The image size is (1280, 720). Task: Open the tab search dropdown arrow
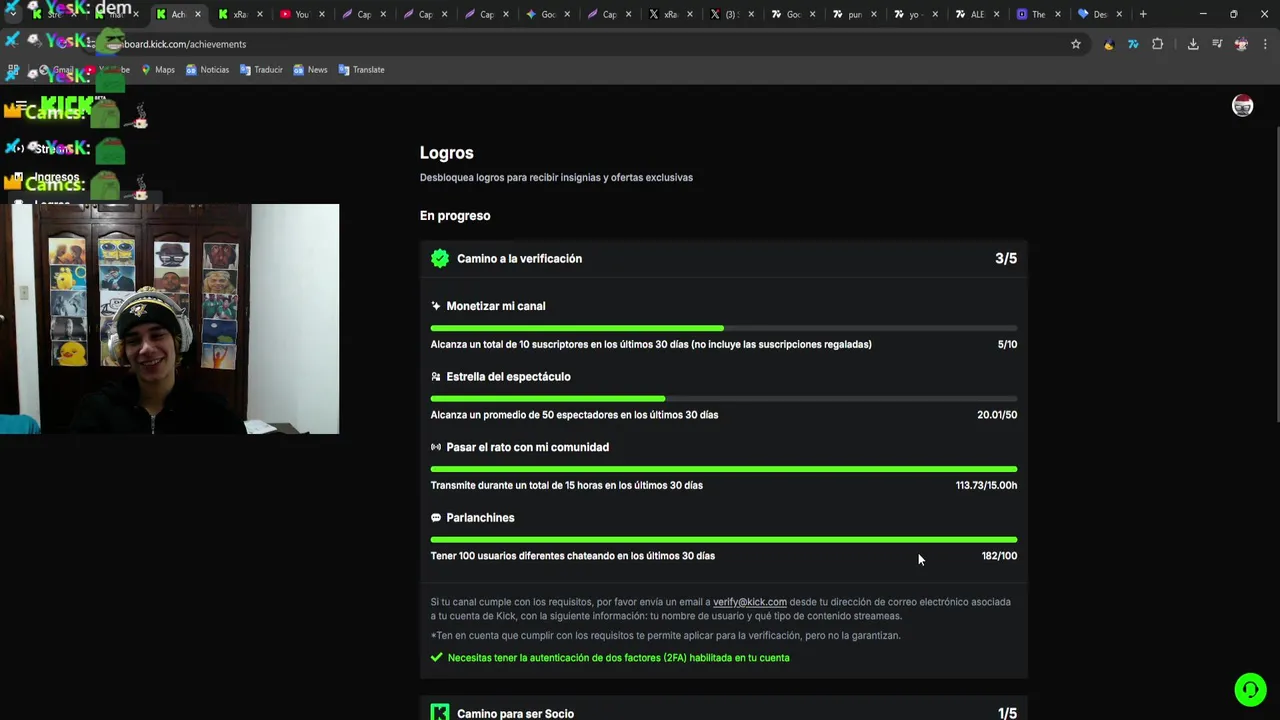click(12, 14)
